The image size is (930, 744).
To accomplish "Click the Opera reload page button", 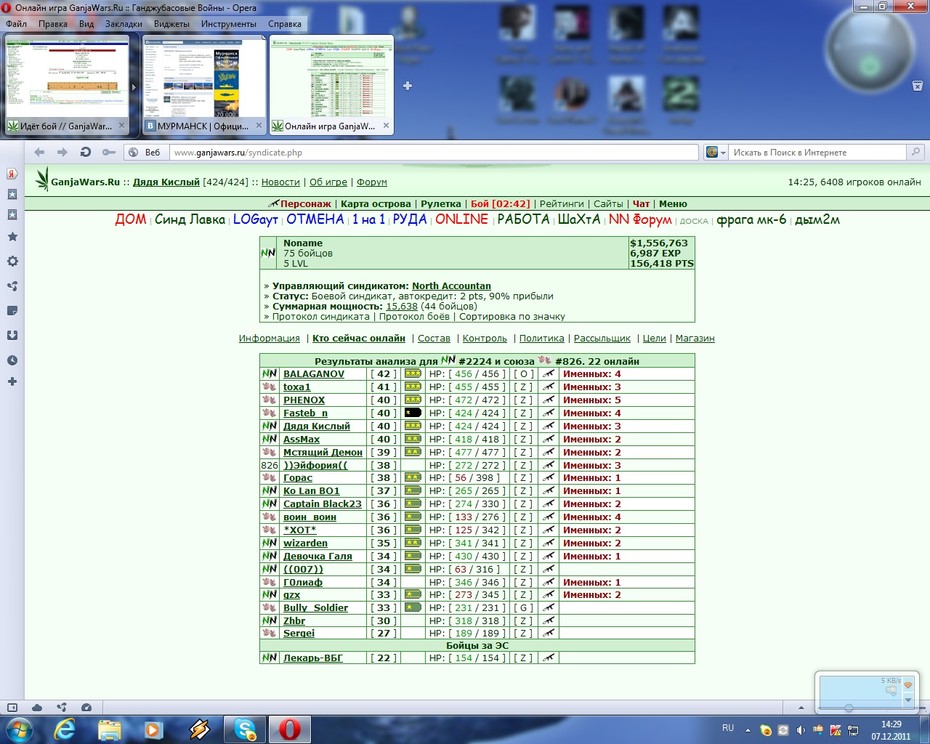I will click(85, 152).
